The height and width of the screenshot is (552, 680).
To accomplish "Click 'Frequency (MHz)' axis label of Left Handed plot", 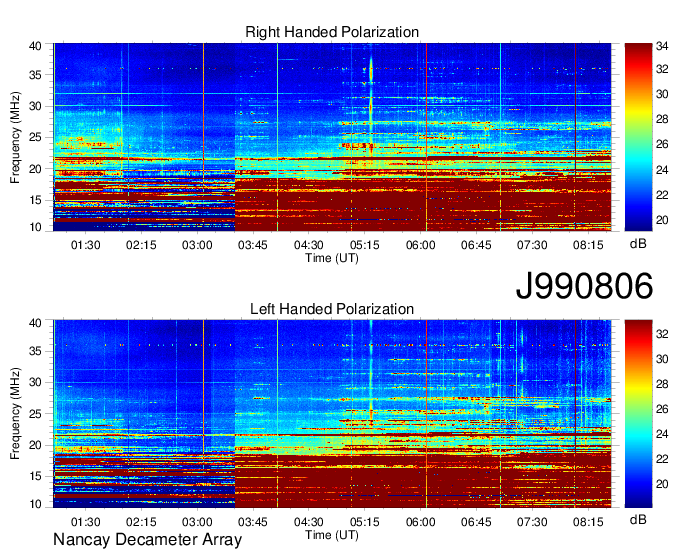I will click(15, 414).
